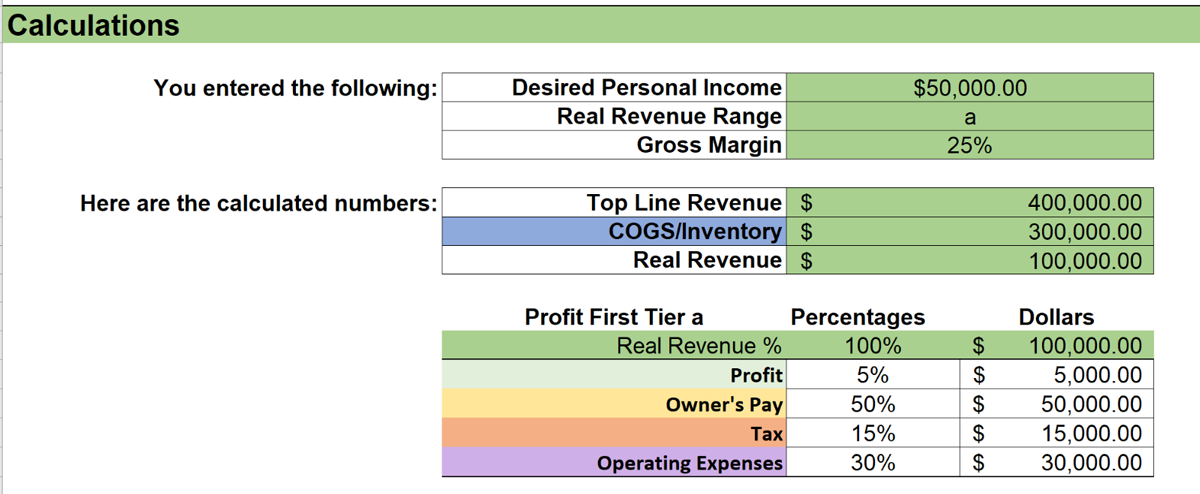Click the 25% Gross Margin value cell
The width and height of the screenshot is (1200, 494).
coord(970,145)
